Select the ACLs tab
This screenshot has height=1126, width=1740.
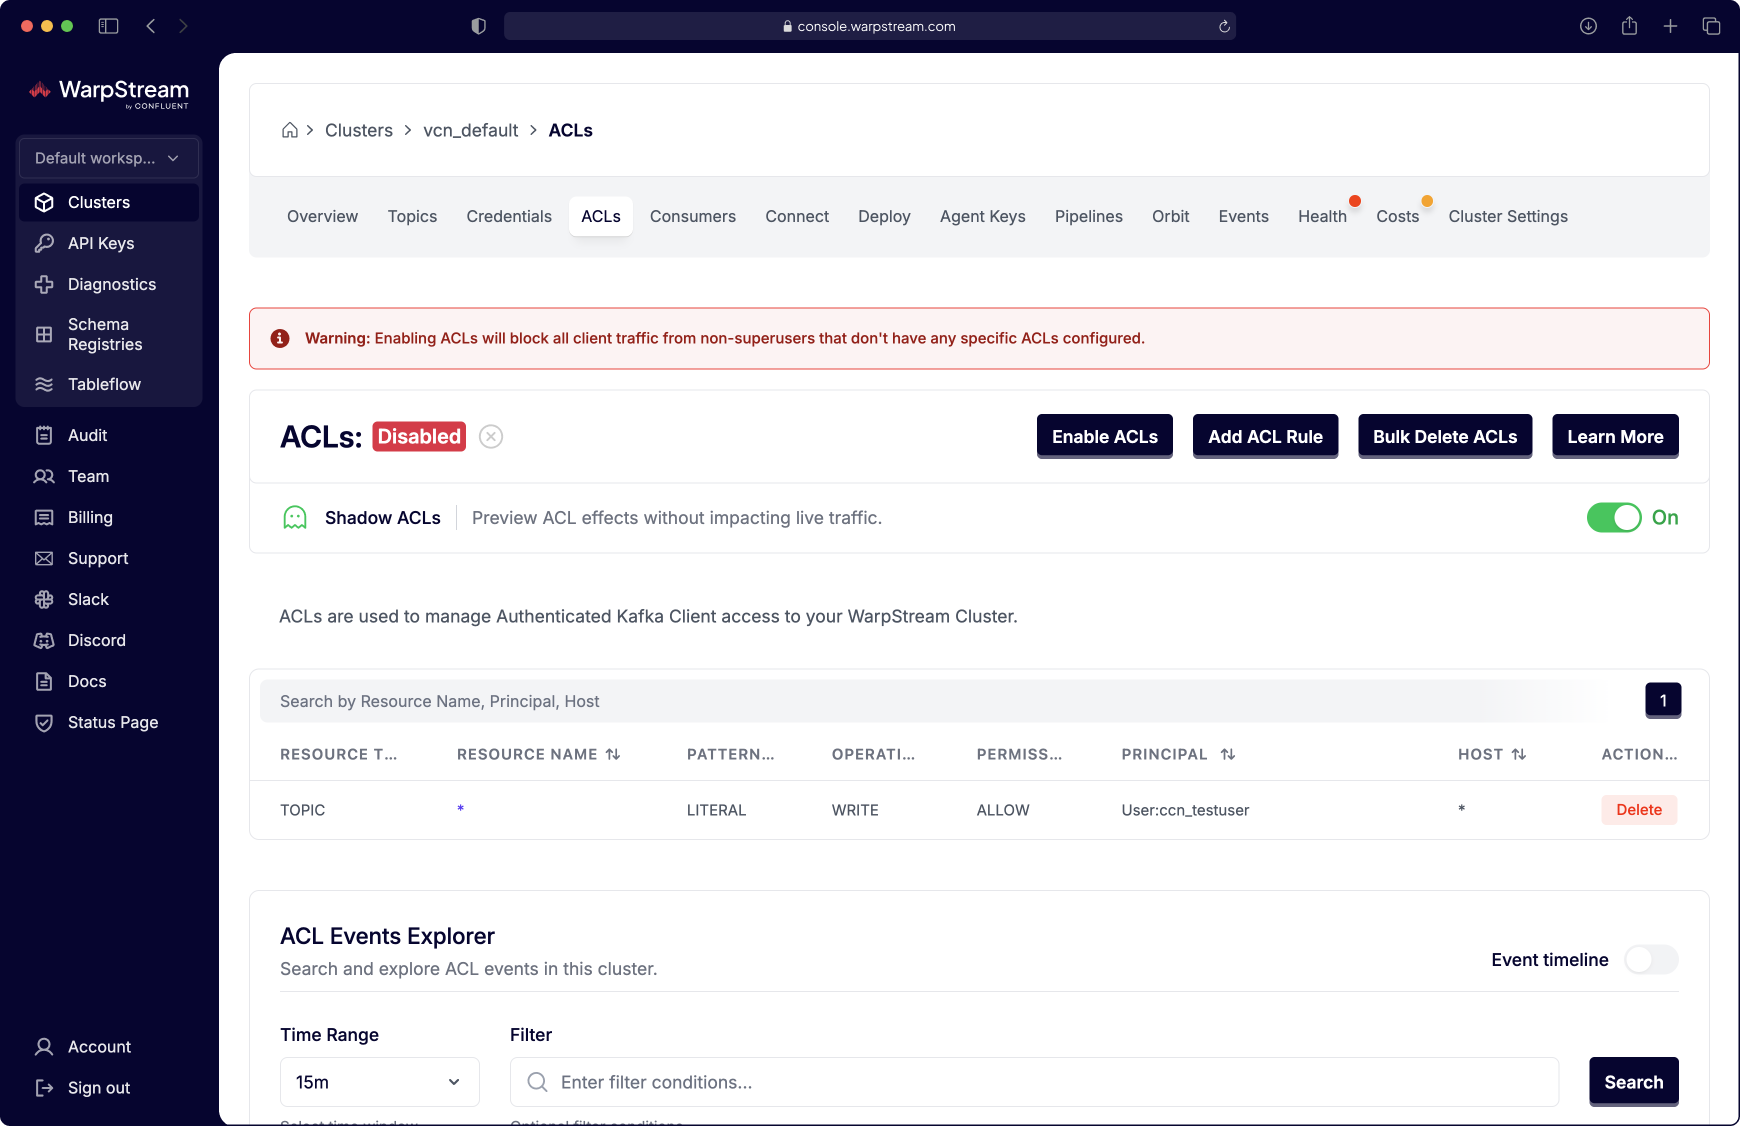(x=601, y=216)
